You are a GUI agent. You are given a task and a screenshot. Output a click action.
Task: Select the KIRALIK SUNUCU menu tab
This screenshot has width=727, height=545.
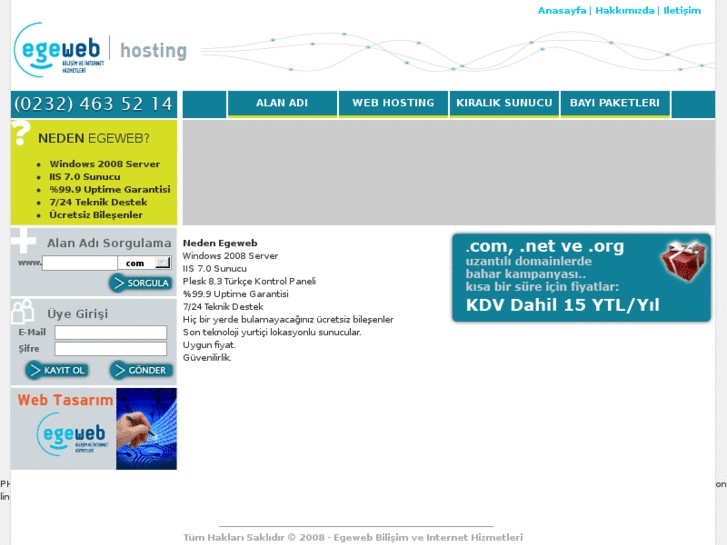(504, 104)
